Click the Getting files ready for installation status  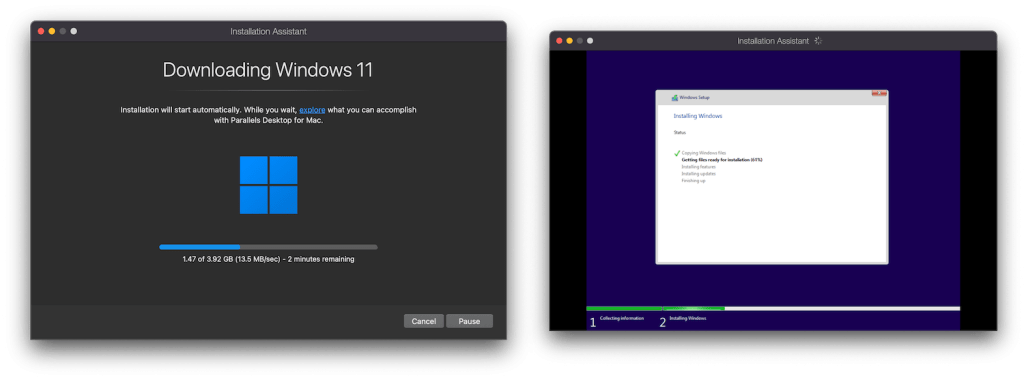click(x=722, y=159)
